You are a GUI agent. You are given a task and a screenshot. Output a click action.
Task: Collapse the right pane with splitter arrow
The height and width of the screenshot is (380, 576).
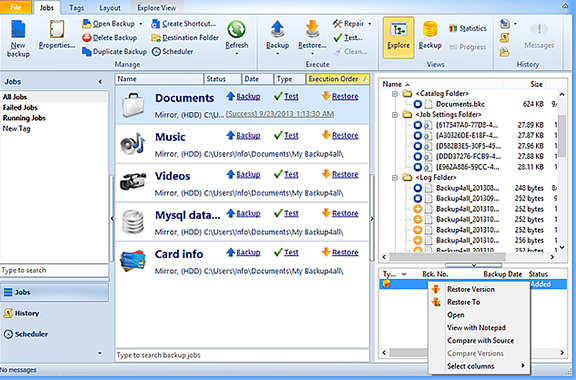point(372,219)
